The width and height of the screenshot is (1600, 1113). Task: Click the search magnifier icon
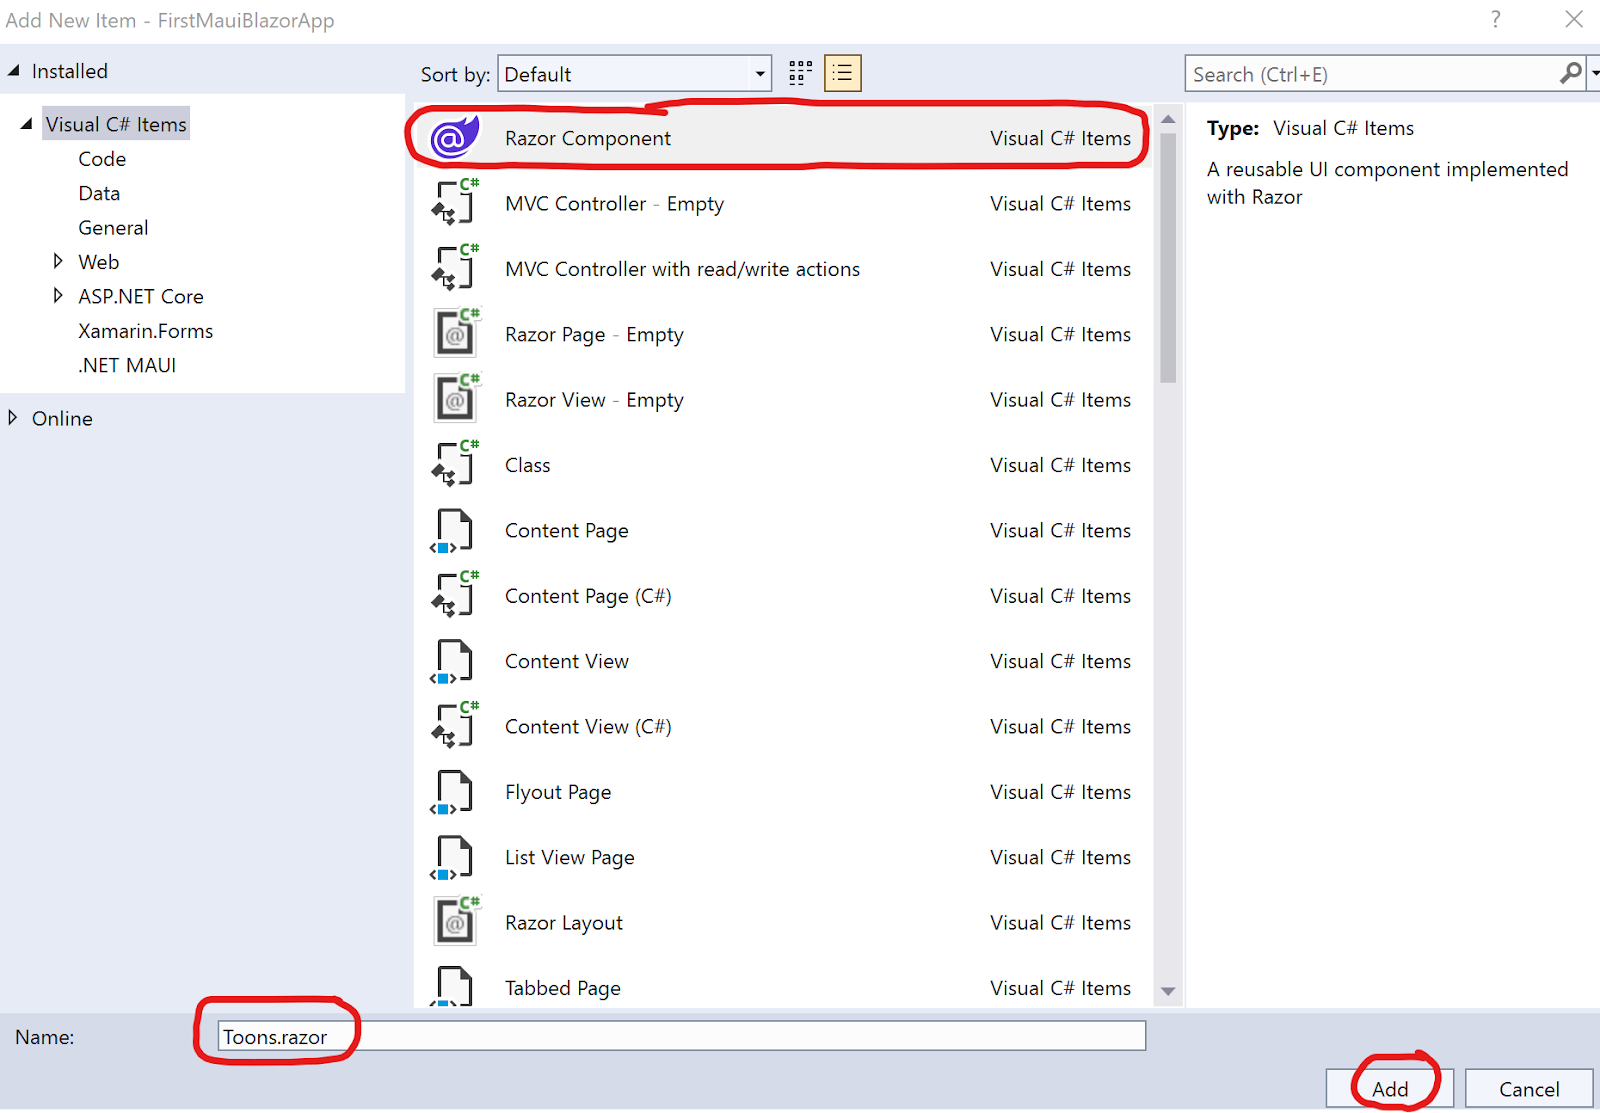click(1571, 73)
